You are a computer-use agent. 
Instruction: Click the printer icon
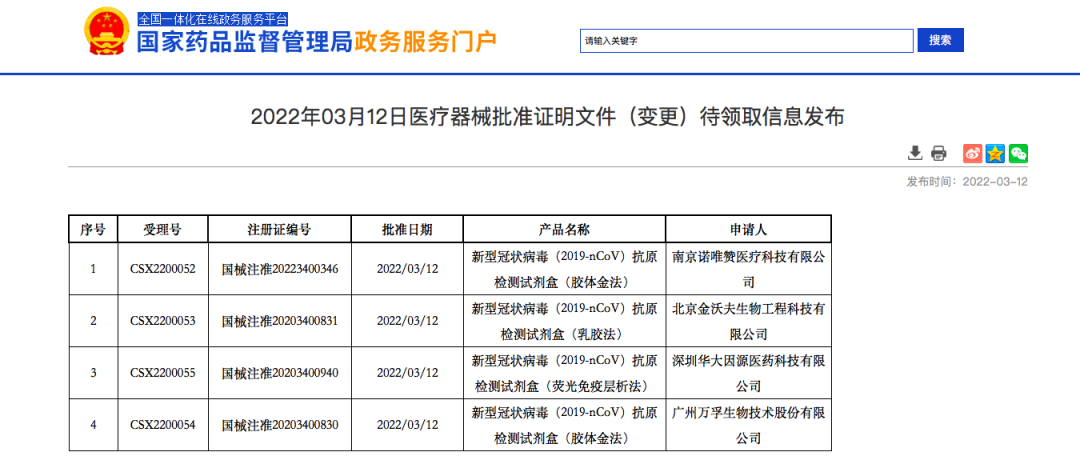point(938,153)
